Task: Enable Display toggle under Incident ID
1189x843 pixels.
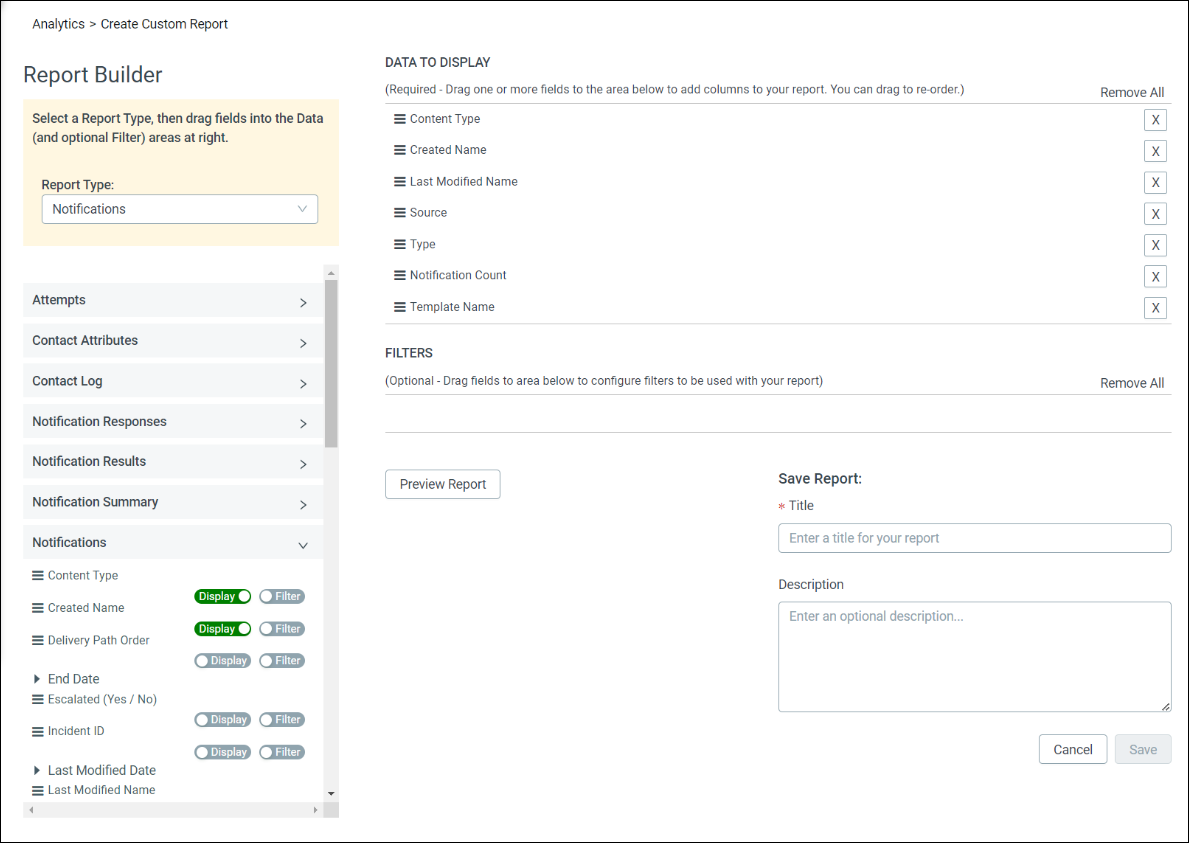Action: coord(222,752)
